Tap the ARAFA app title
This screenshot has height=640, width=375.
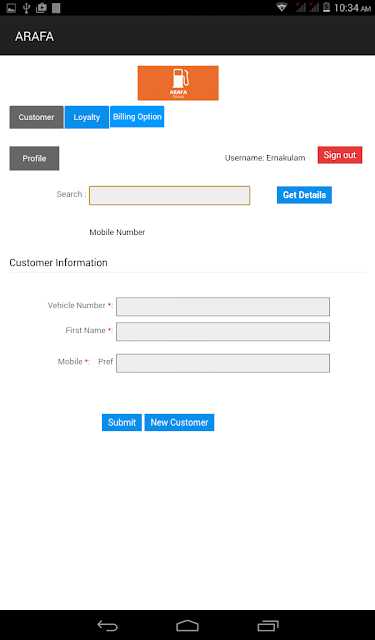click(34, 37)
